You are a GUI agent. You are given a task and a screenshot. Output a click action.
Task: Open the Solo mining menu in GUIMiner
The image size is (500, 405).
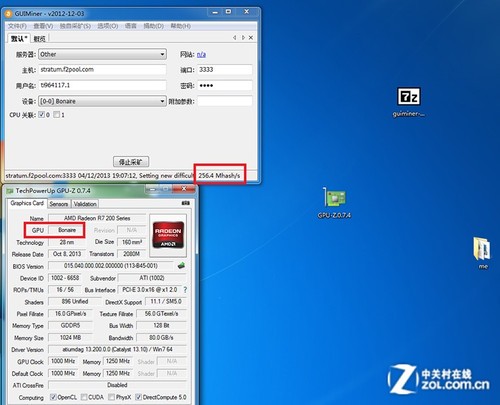pyautogui.click(x=75, y=26)
